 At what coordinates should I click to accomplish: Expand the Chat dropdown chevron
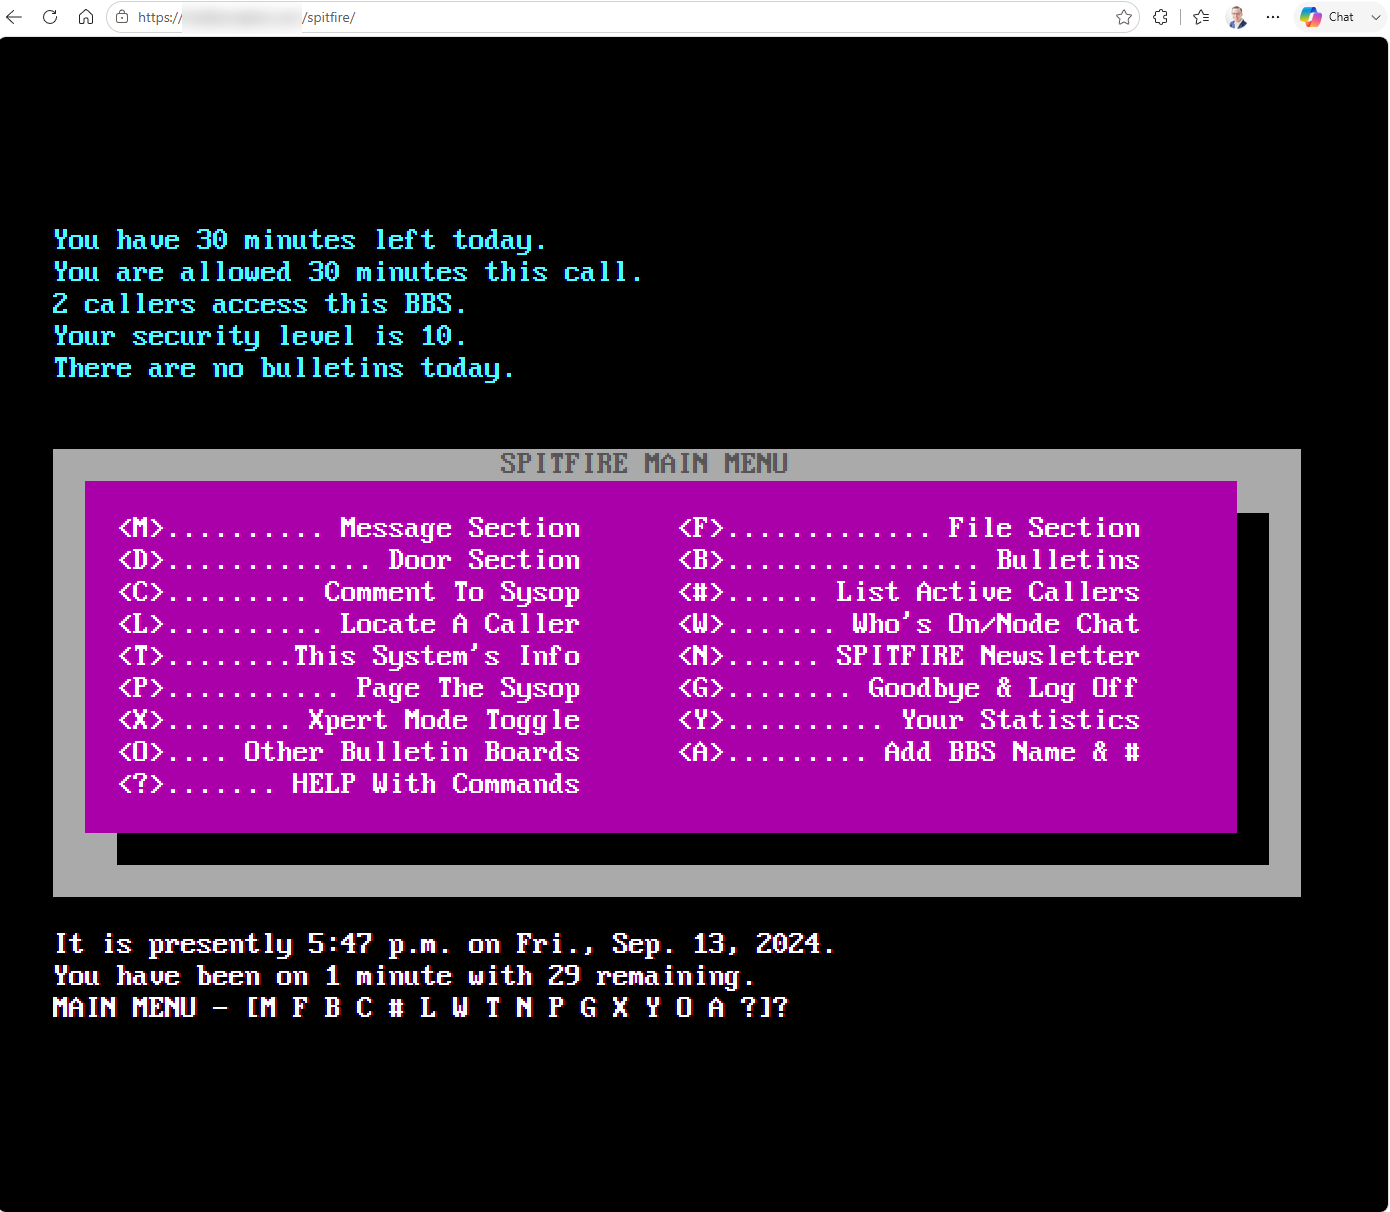tap(1376, 17)
